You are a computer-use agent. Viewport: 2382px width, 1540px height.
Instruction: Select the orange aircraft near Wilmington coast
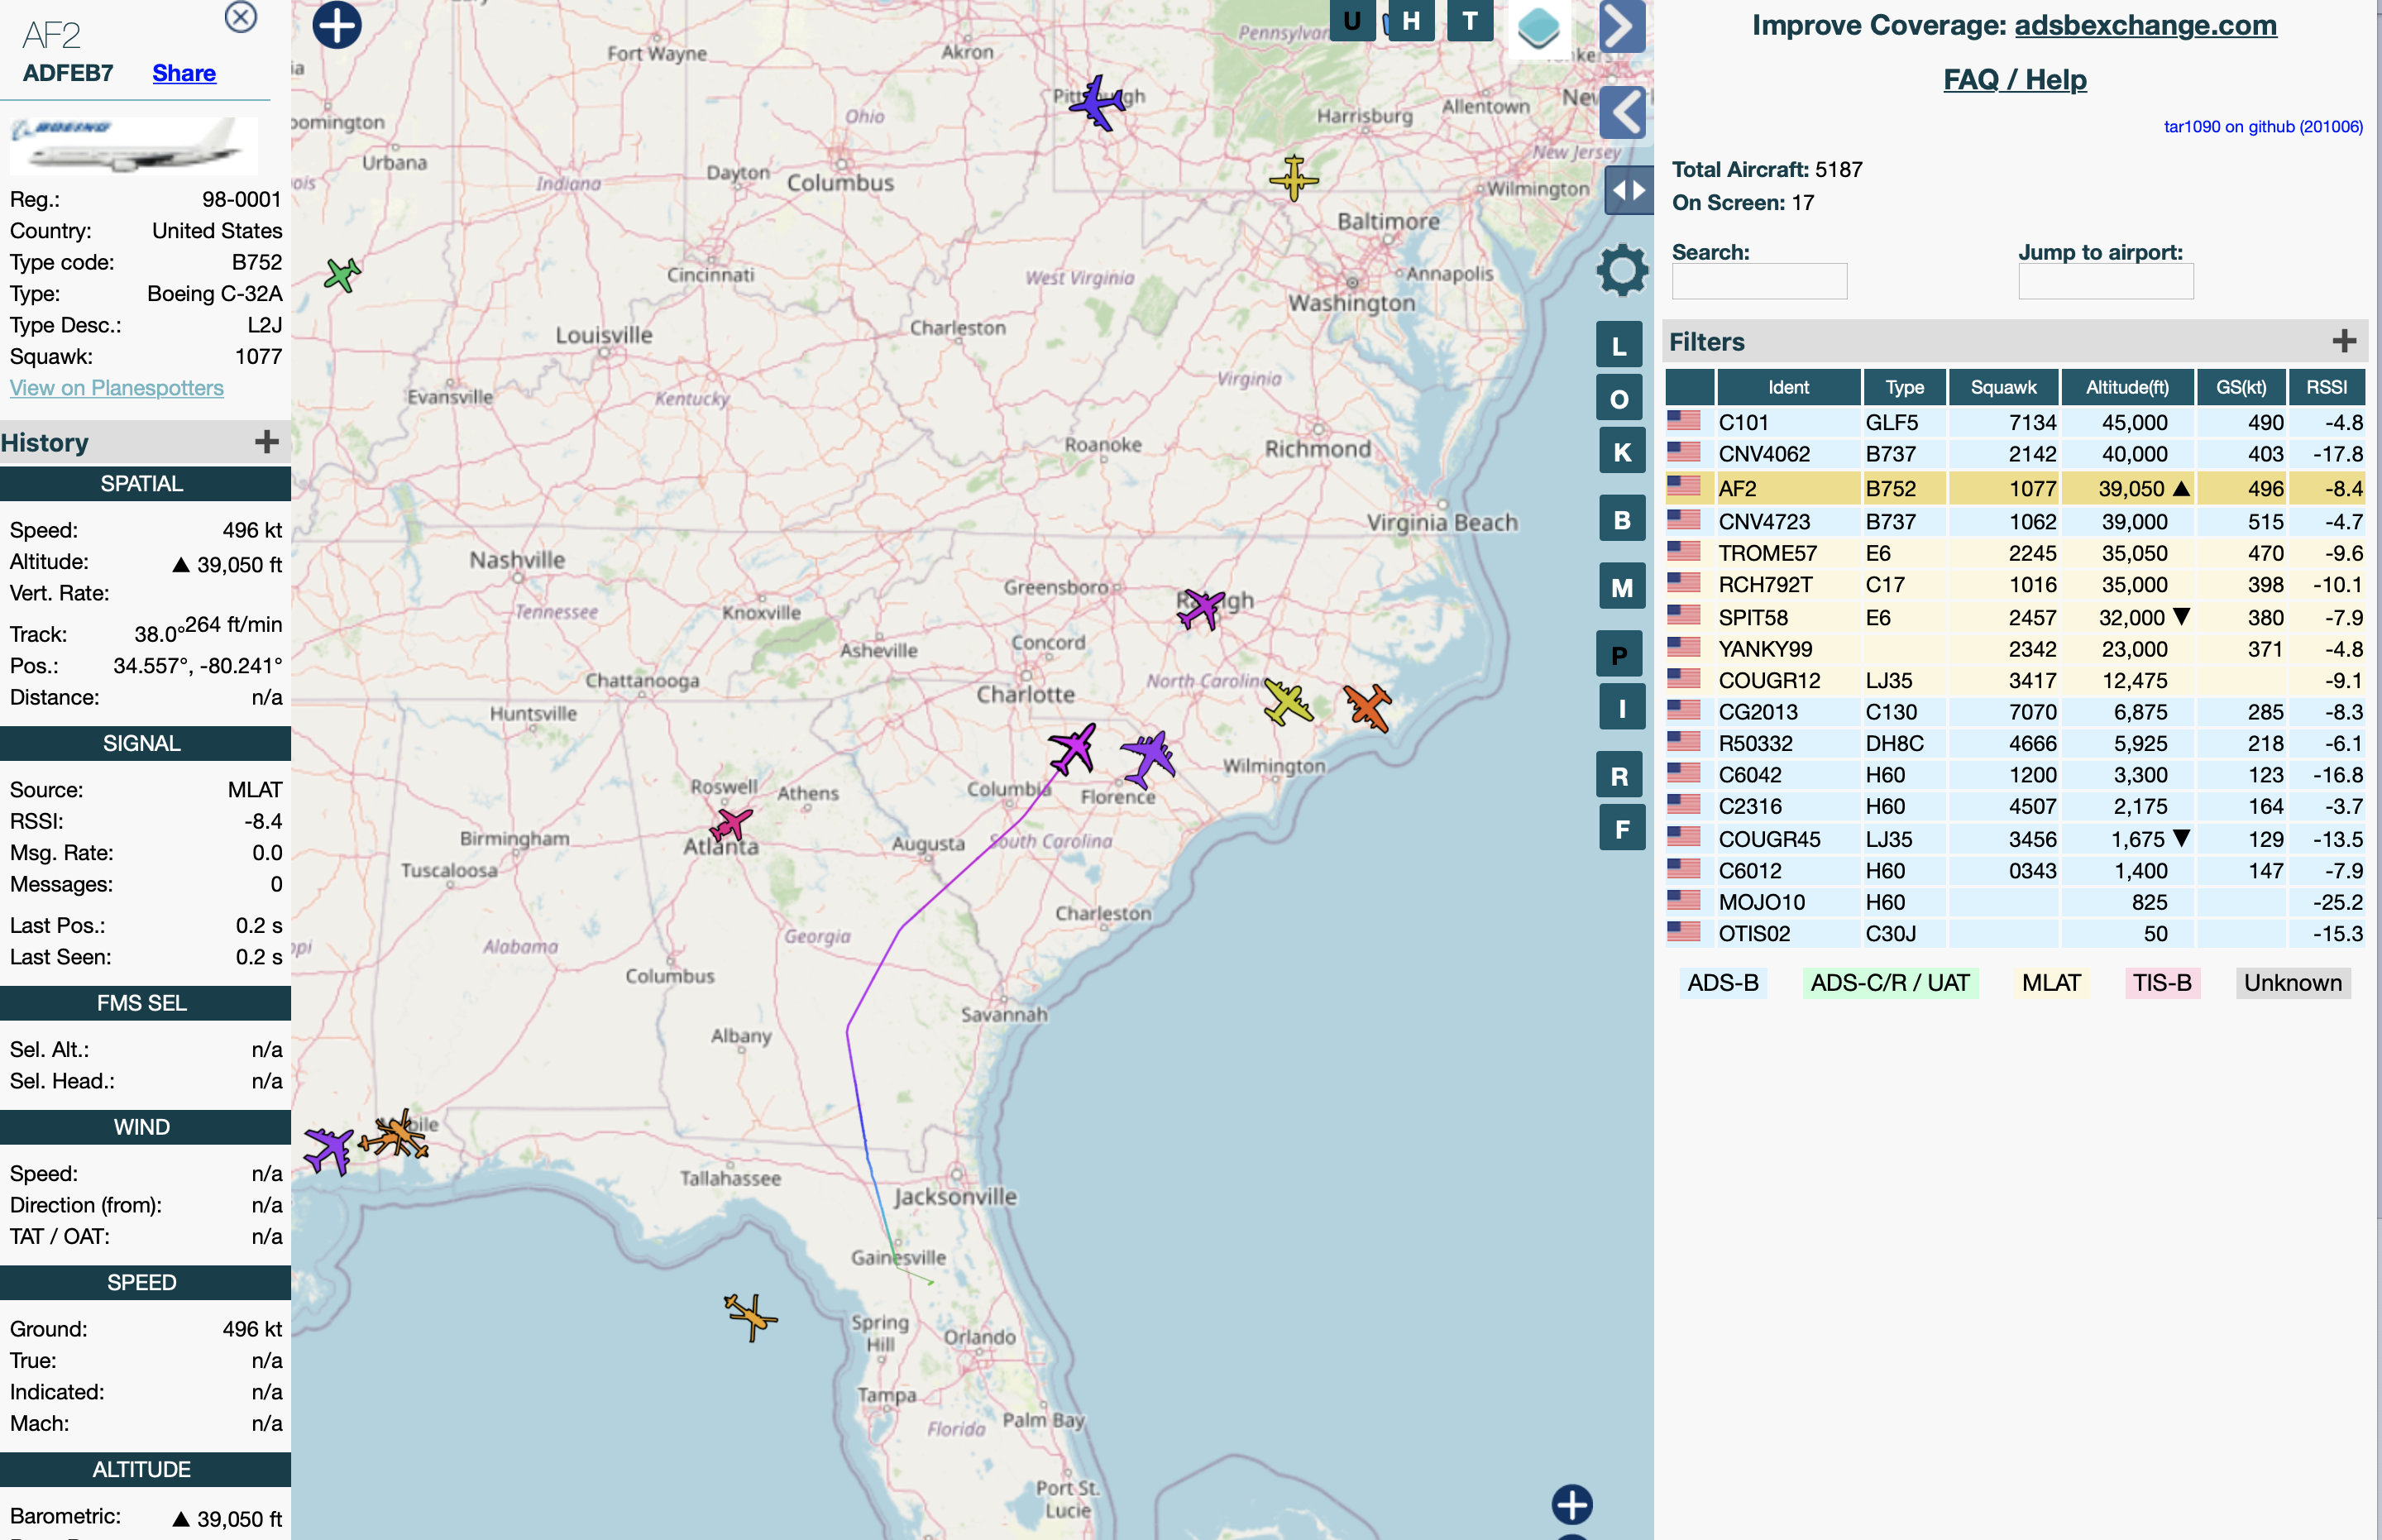tap(1367, 707)
